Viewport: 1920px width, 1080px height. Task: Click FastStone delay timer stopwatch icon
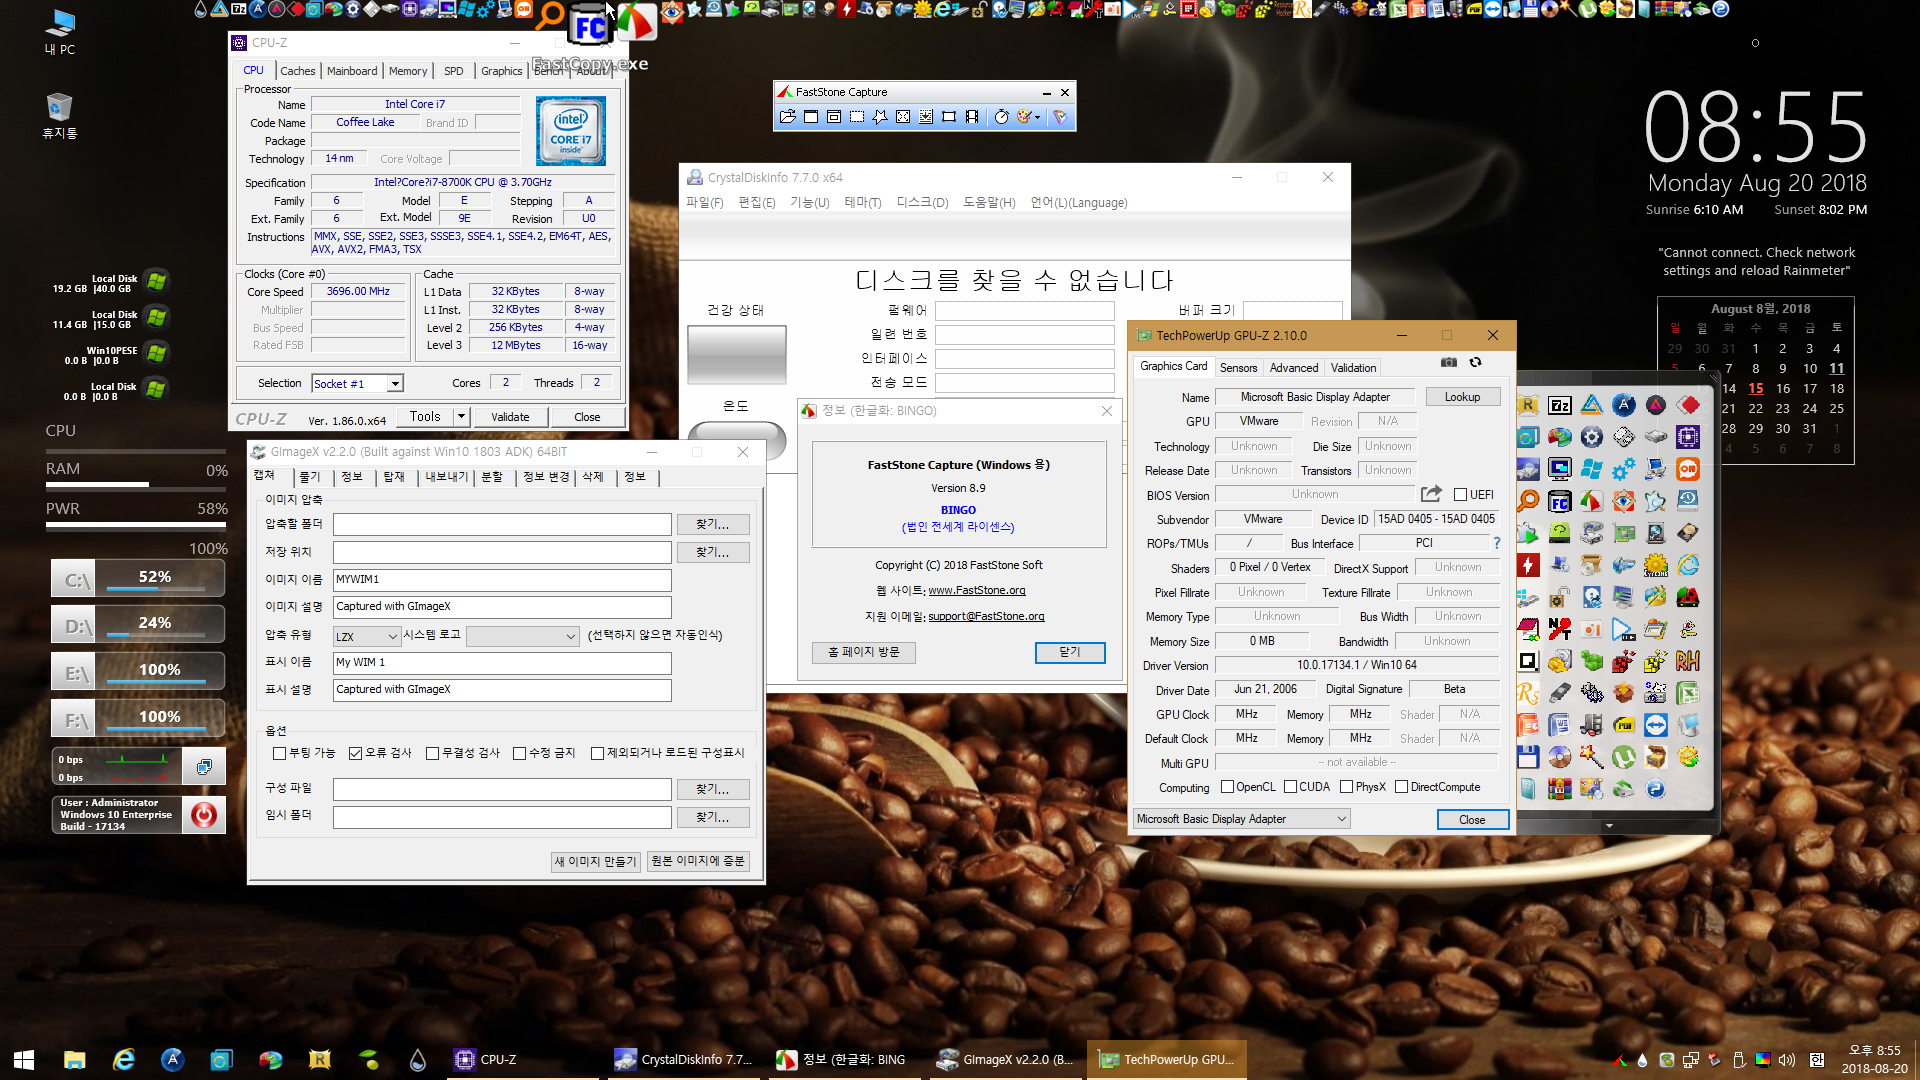(x=1001, y=117)
